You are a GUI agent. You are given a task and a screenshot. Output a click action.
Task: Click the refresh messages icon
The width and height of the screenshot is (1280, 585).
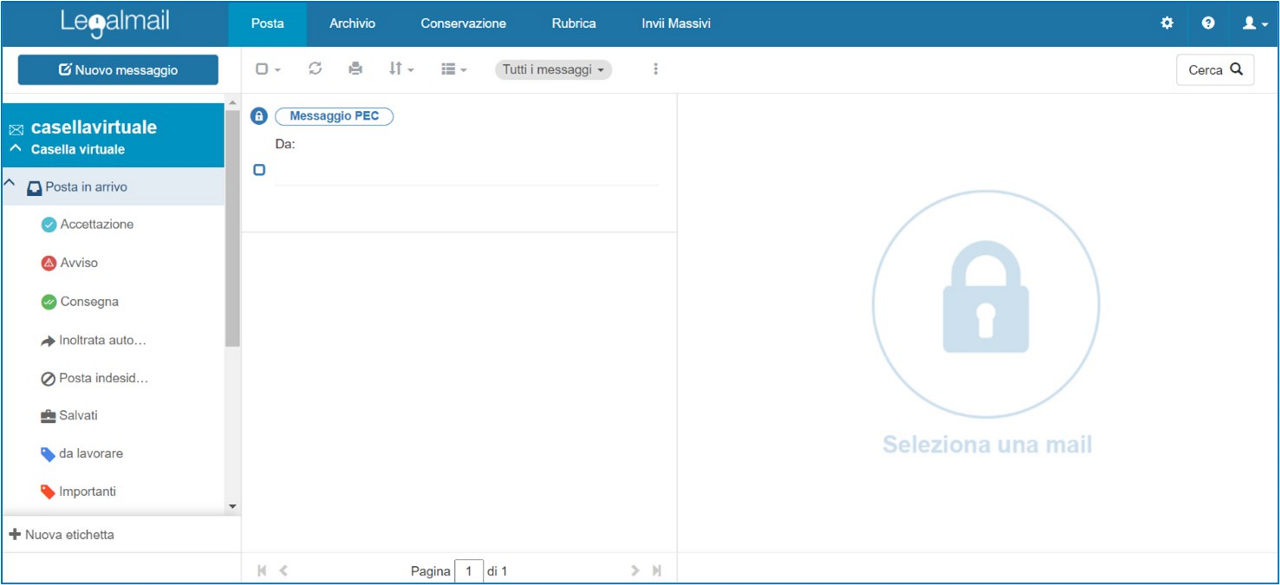coord(315,69)
